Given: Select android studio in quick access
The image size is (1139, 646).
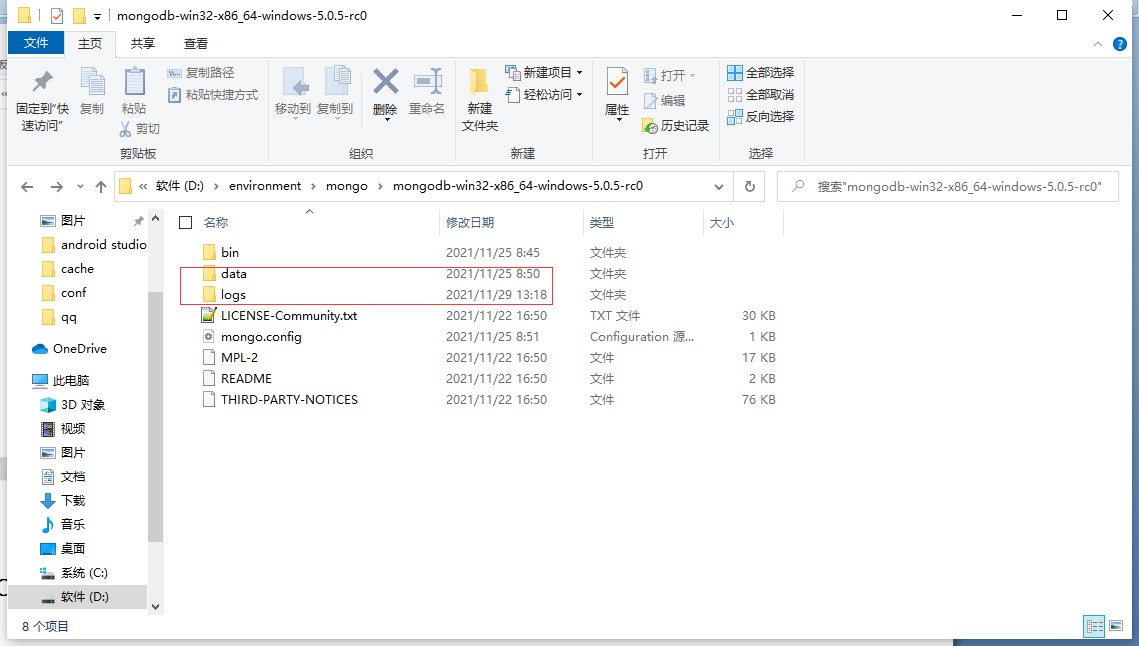Looking at the screenshot, I should (94, 245).
